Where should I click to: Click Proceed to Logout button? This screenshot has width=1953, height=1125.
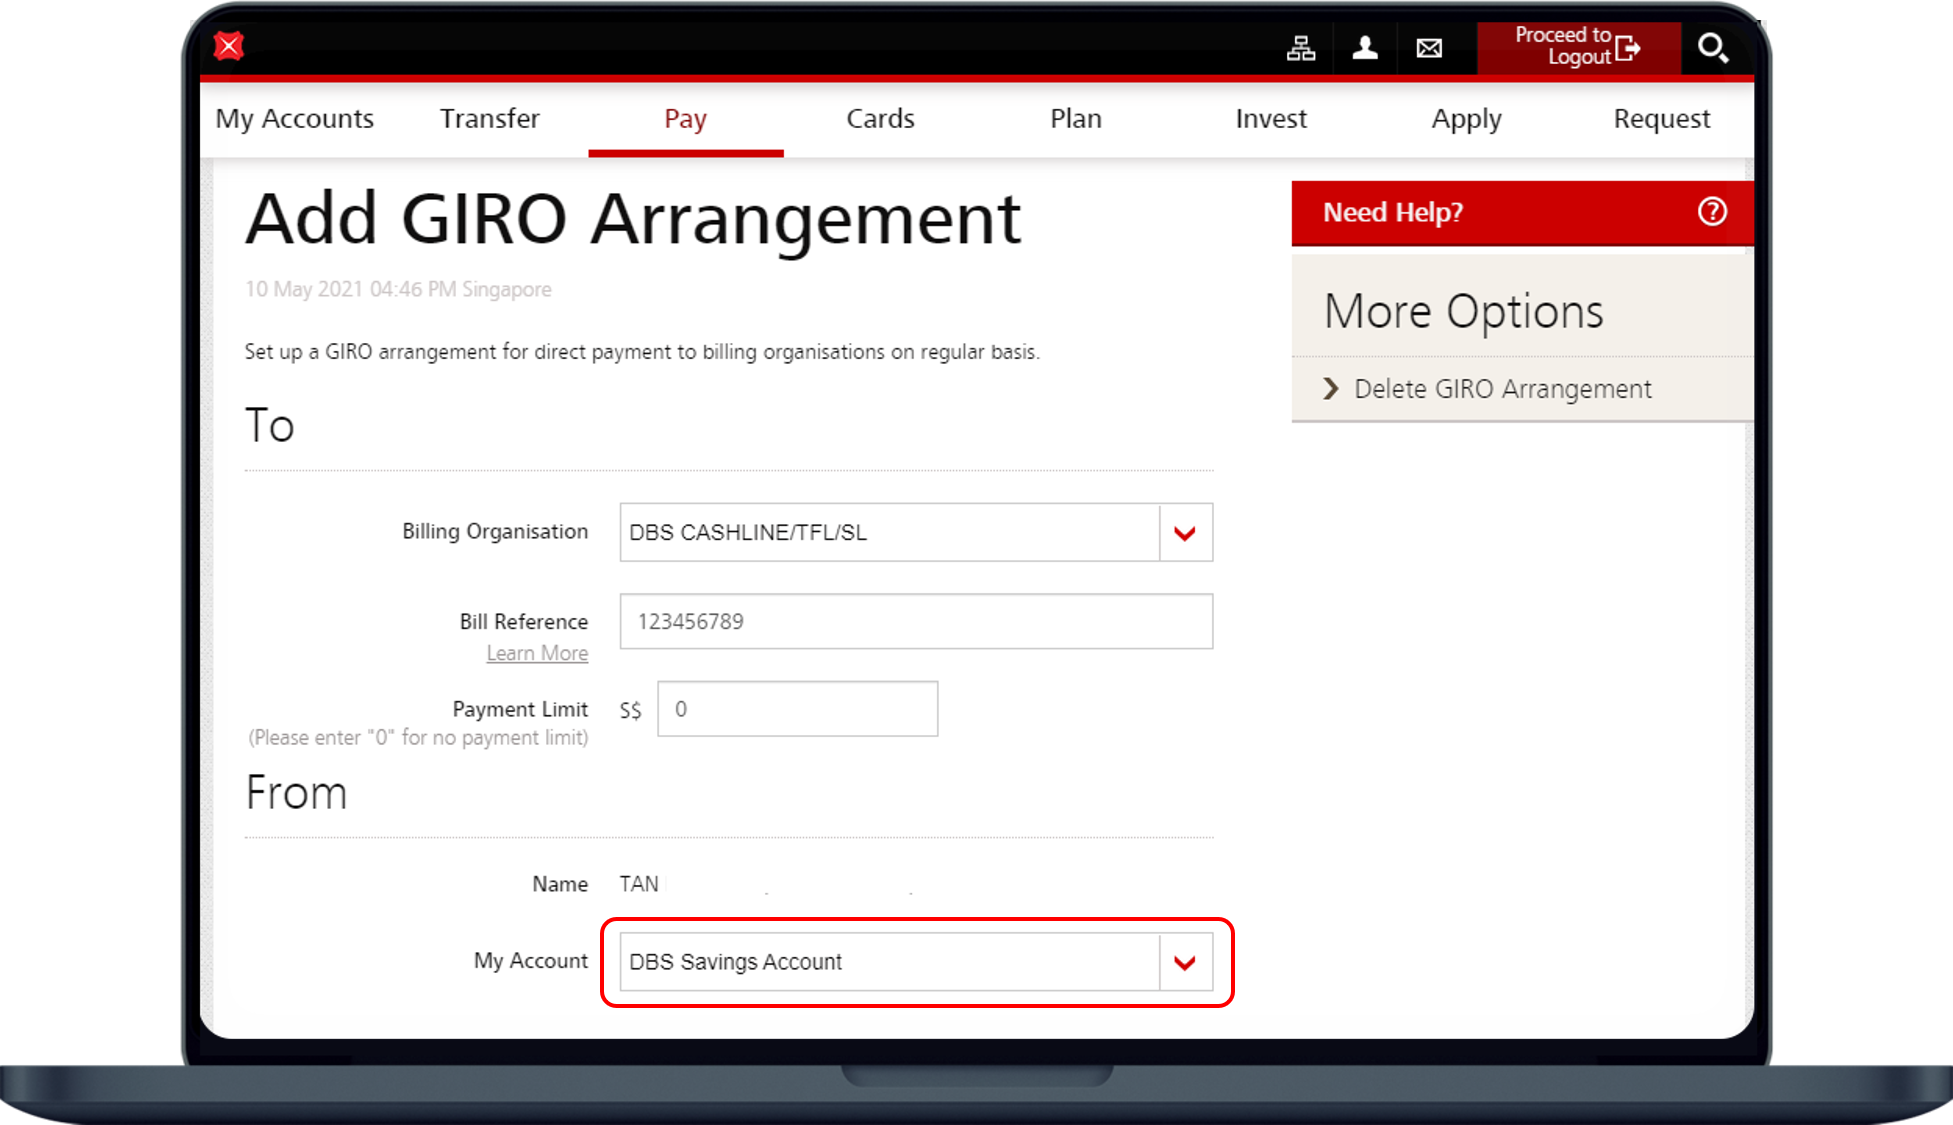(1577, 47)
